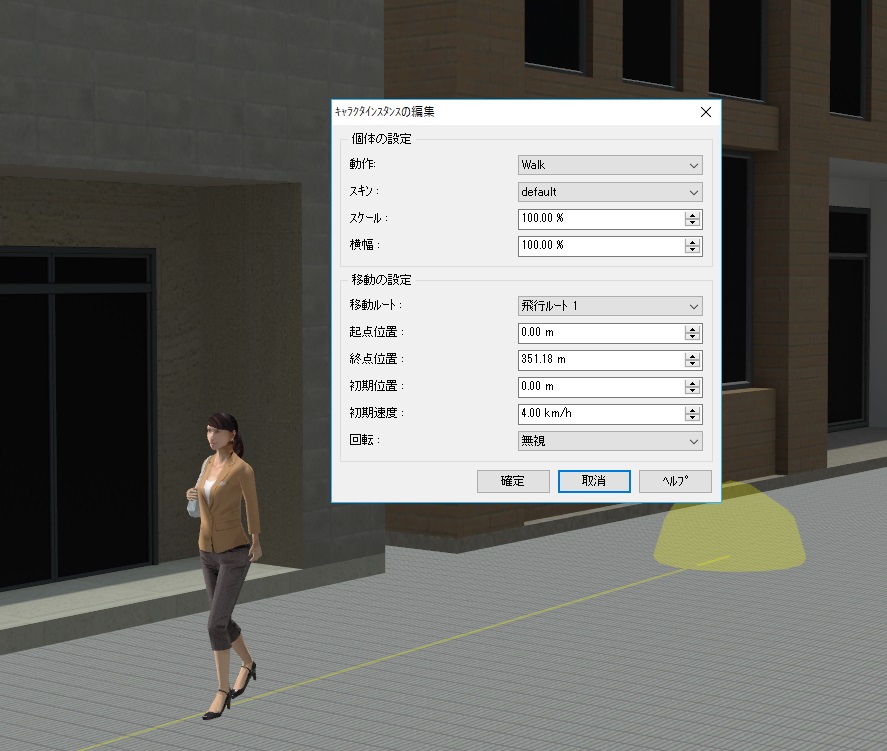Open the スキン default dropdown
Viewport: 887px width, 751px height.
pos(610,192)
